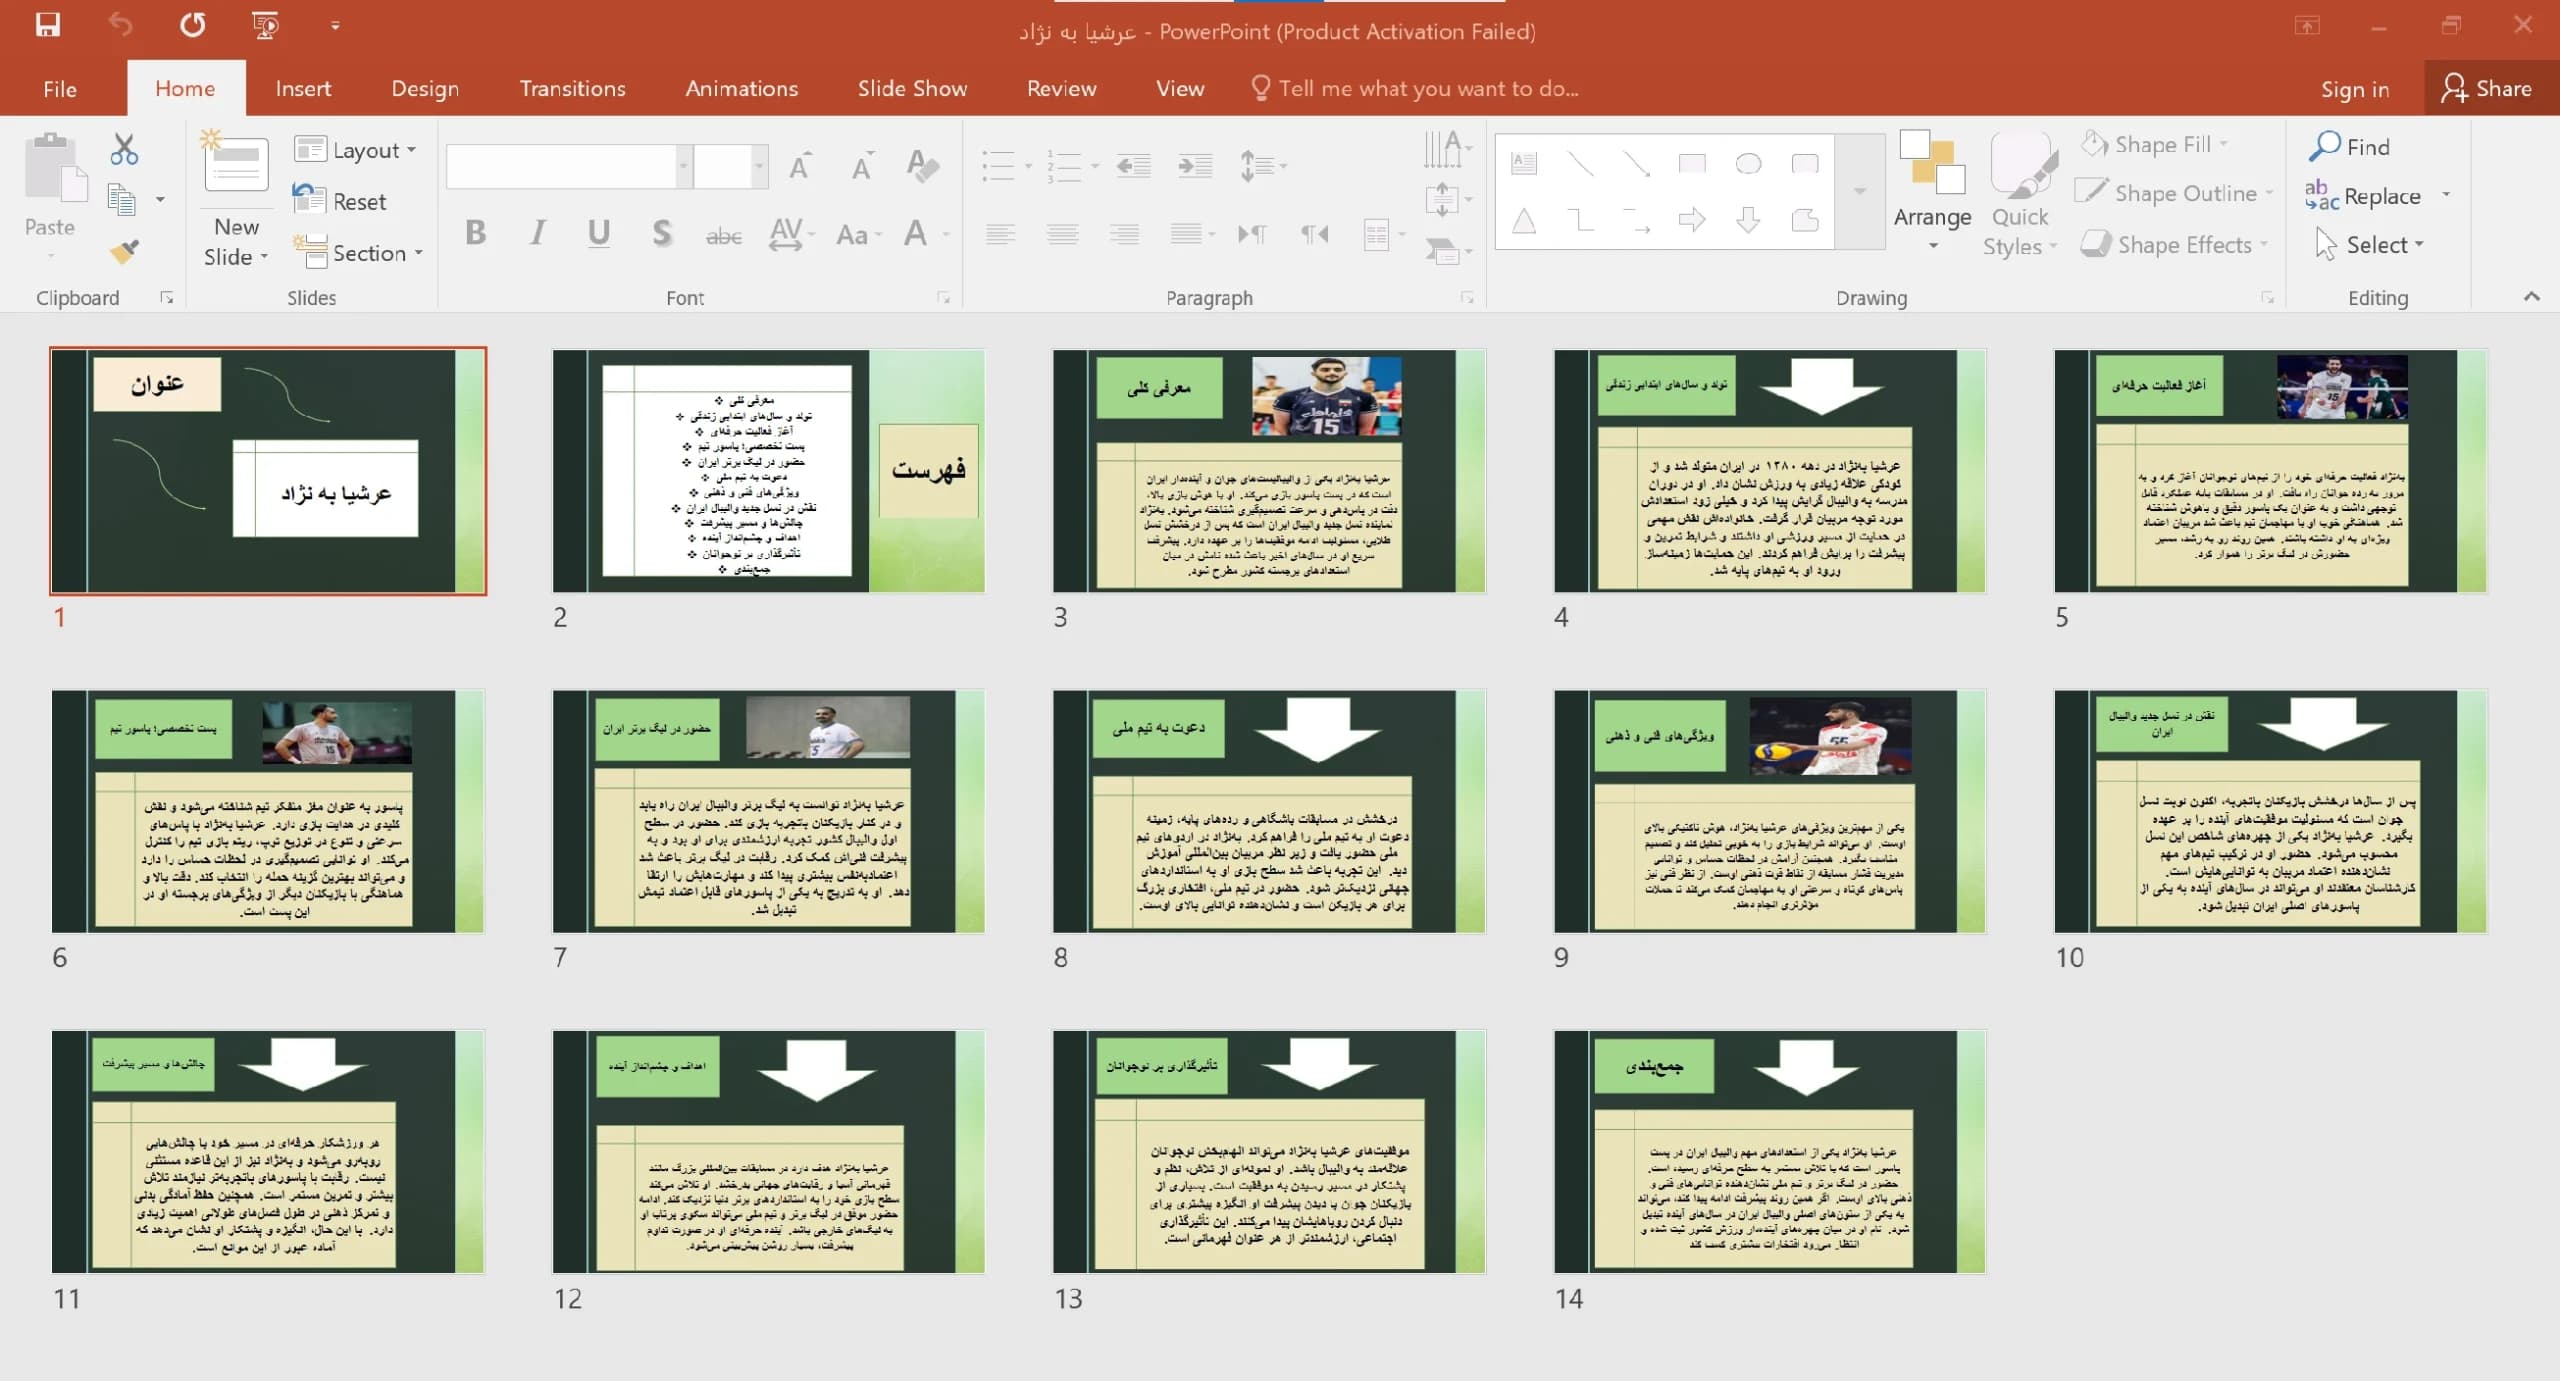
Task: Open the File menu tab
Action: coord(60,89)
